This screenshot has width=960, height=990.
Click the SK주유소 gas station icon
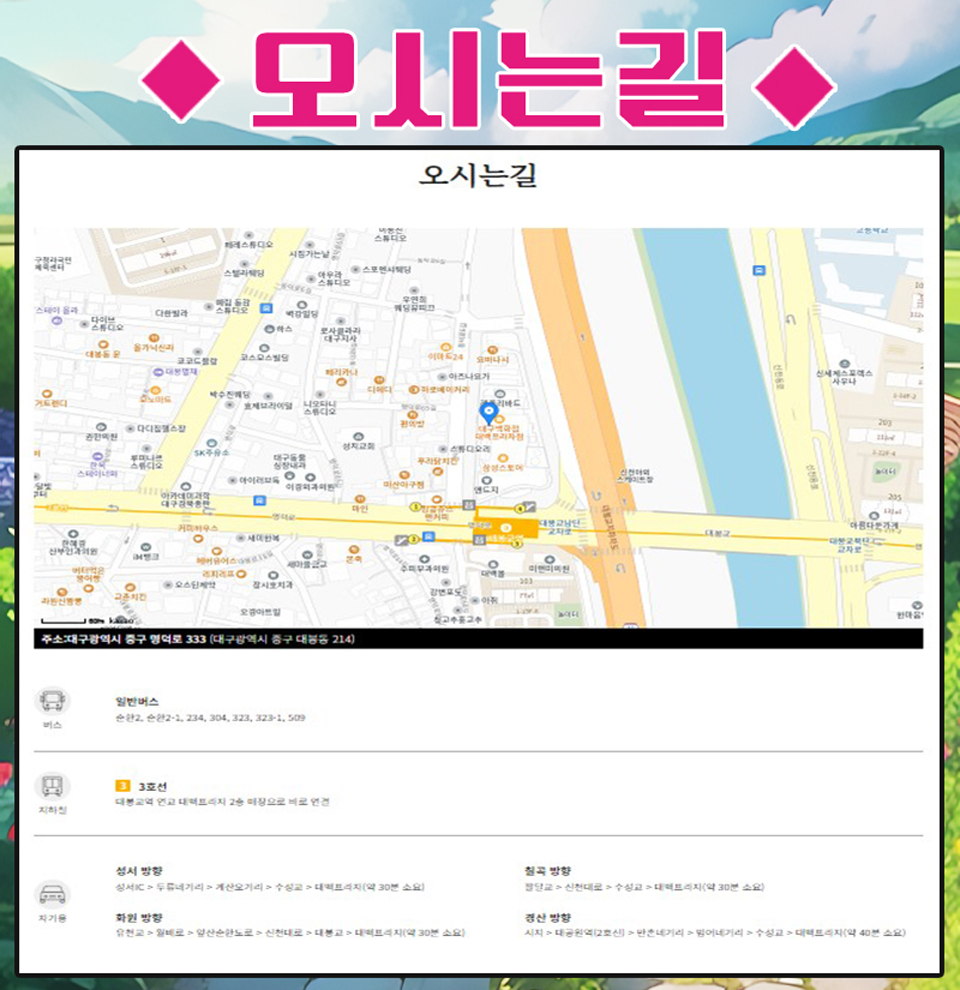point(212,443)
